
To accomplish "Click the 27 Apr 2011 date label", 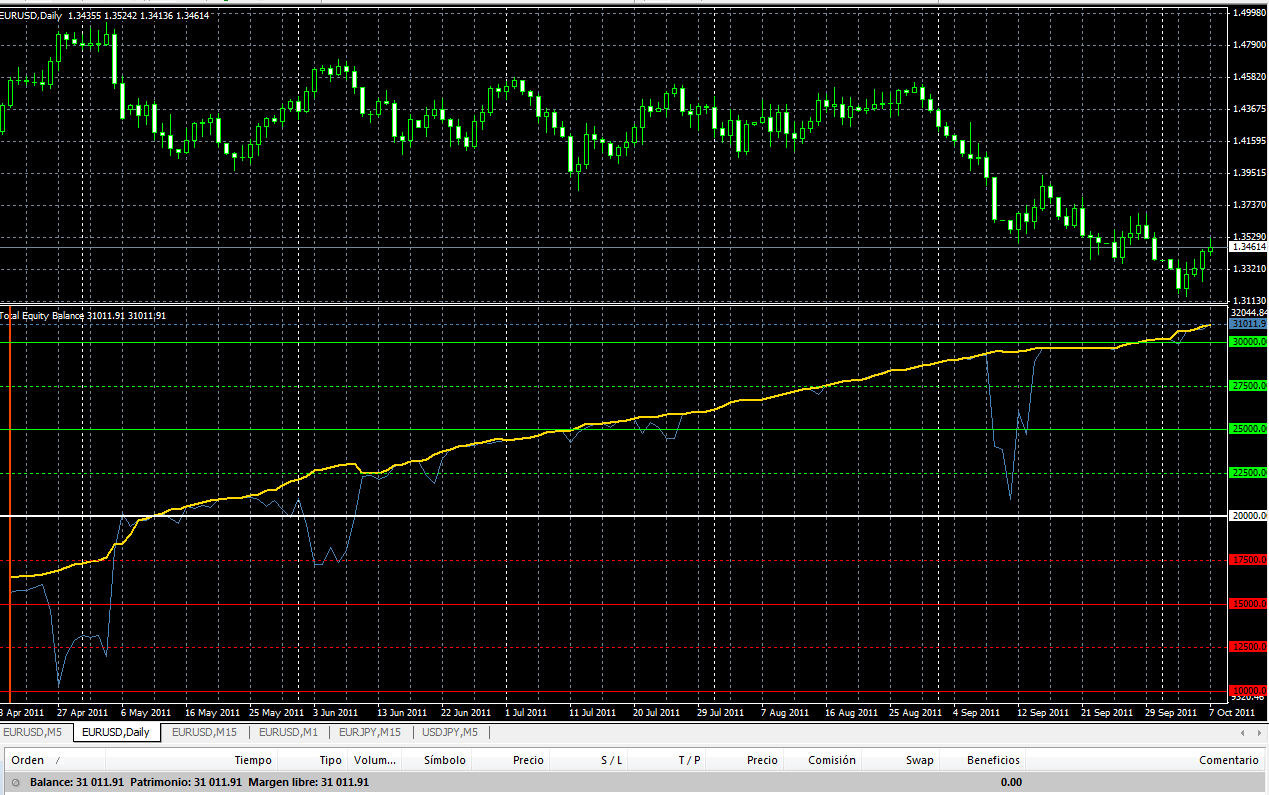I will [x=82, y=713].
